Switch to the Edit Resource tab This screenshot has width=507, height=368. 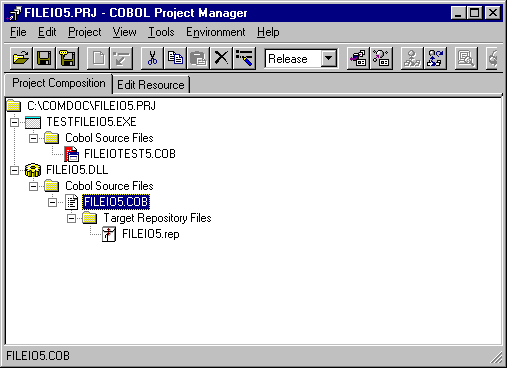151,85
